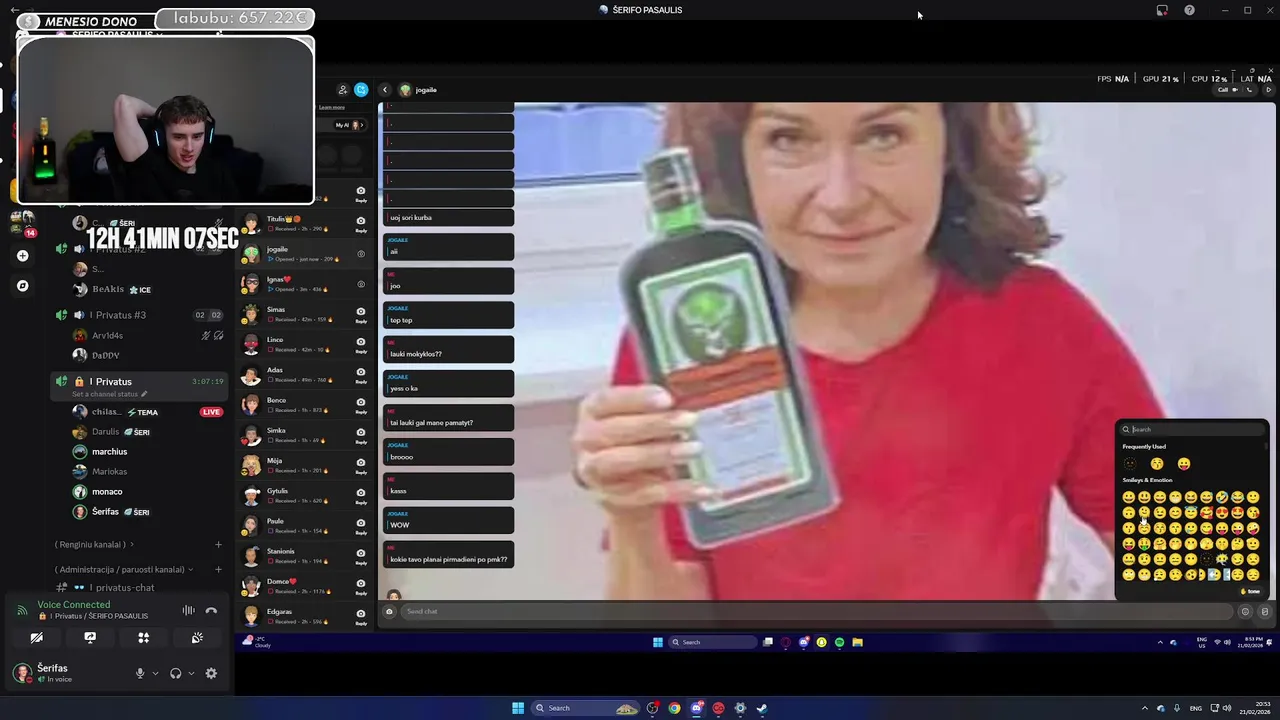Focus the Send chat input field
1280x720 pixels.
[816, 611]
